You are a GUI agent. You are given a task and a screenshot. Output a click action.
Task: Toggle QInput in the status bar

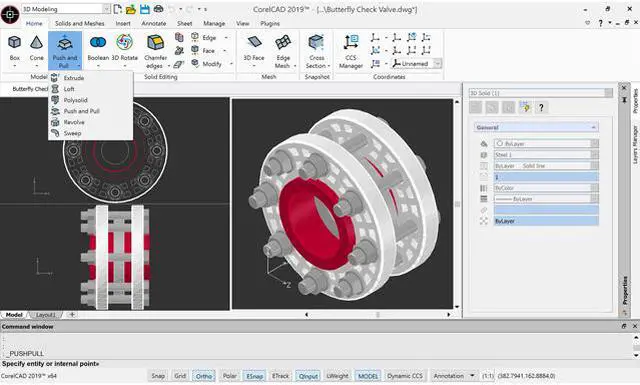tap(308, 376)
